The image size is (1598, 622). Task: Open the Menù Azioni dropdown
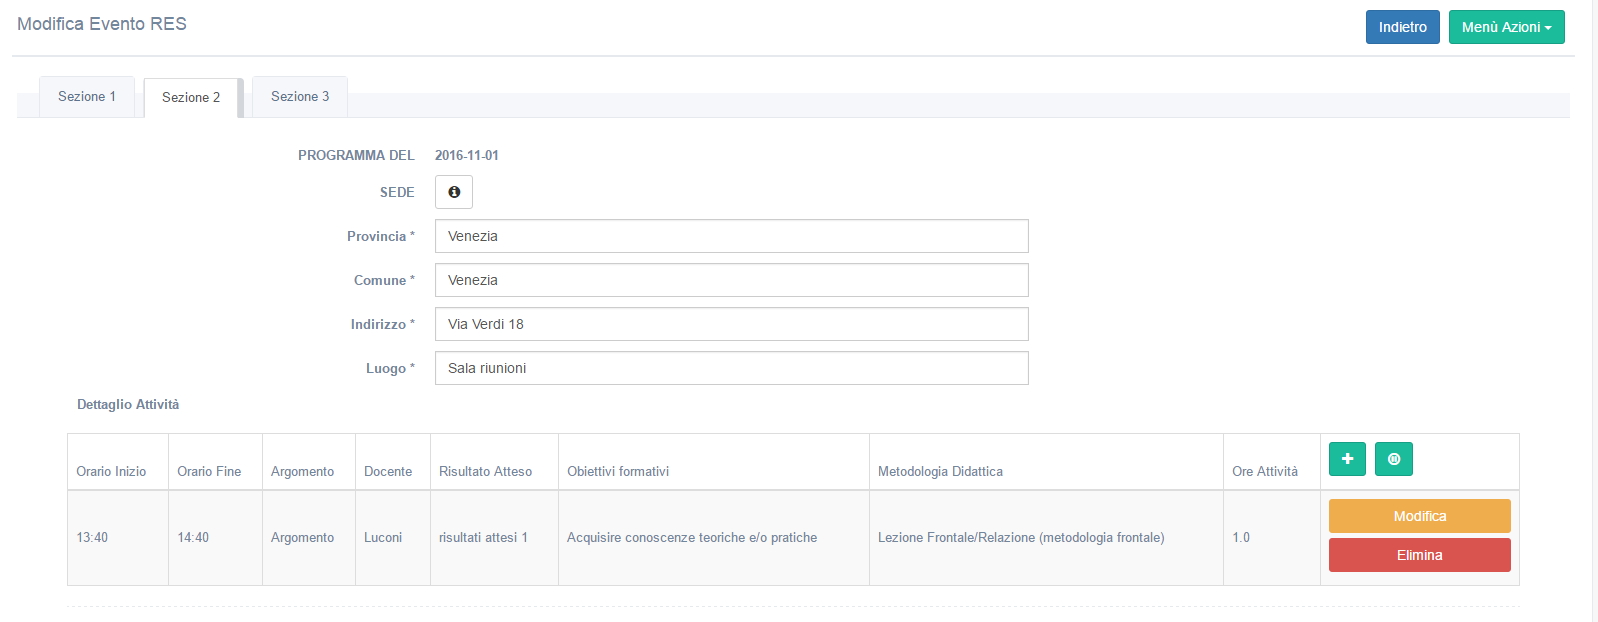pos(1506,27)
